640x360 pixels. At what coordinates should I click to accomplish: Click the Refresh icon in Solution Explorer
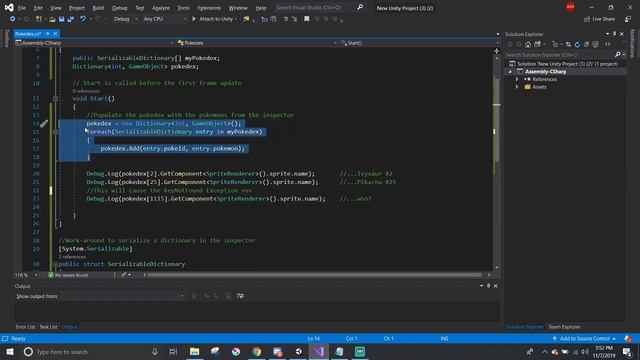coord(577,44)
